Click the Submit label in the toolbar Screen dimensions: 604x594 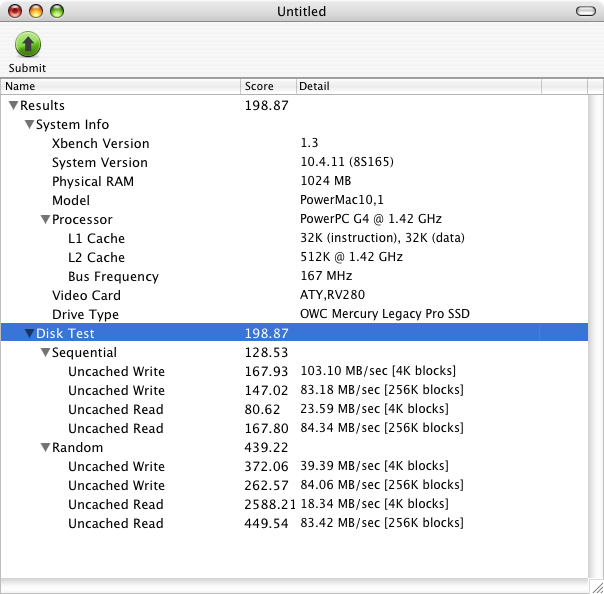(28, 68)
